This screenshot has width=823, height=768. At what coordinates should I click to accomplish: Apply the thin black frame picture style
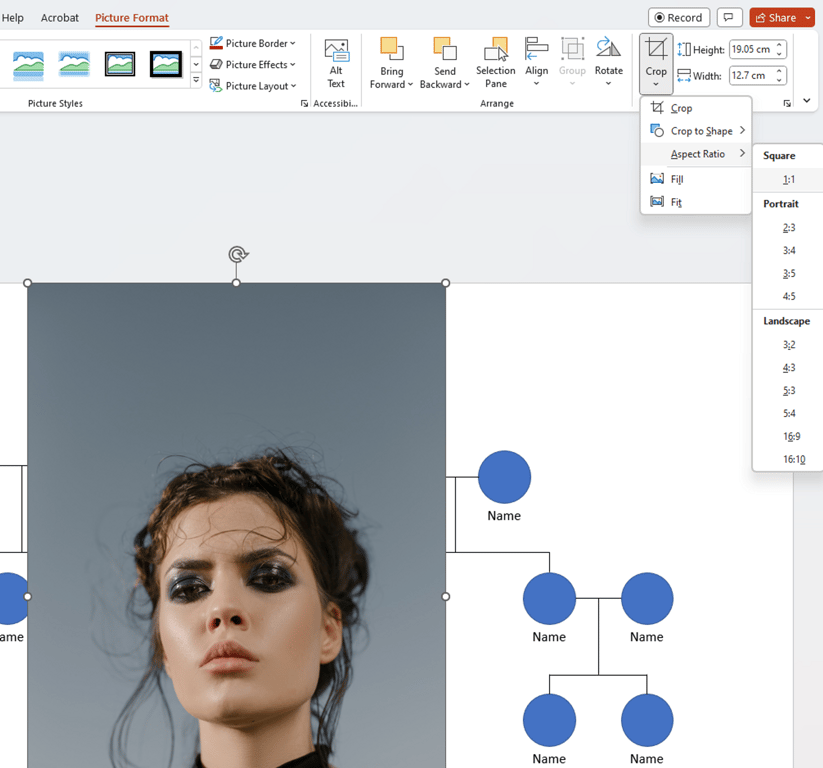(x=120, y=65)
